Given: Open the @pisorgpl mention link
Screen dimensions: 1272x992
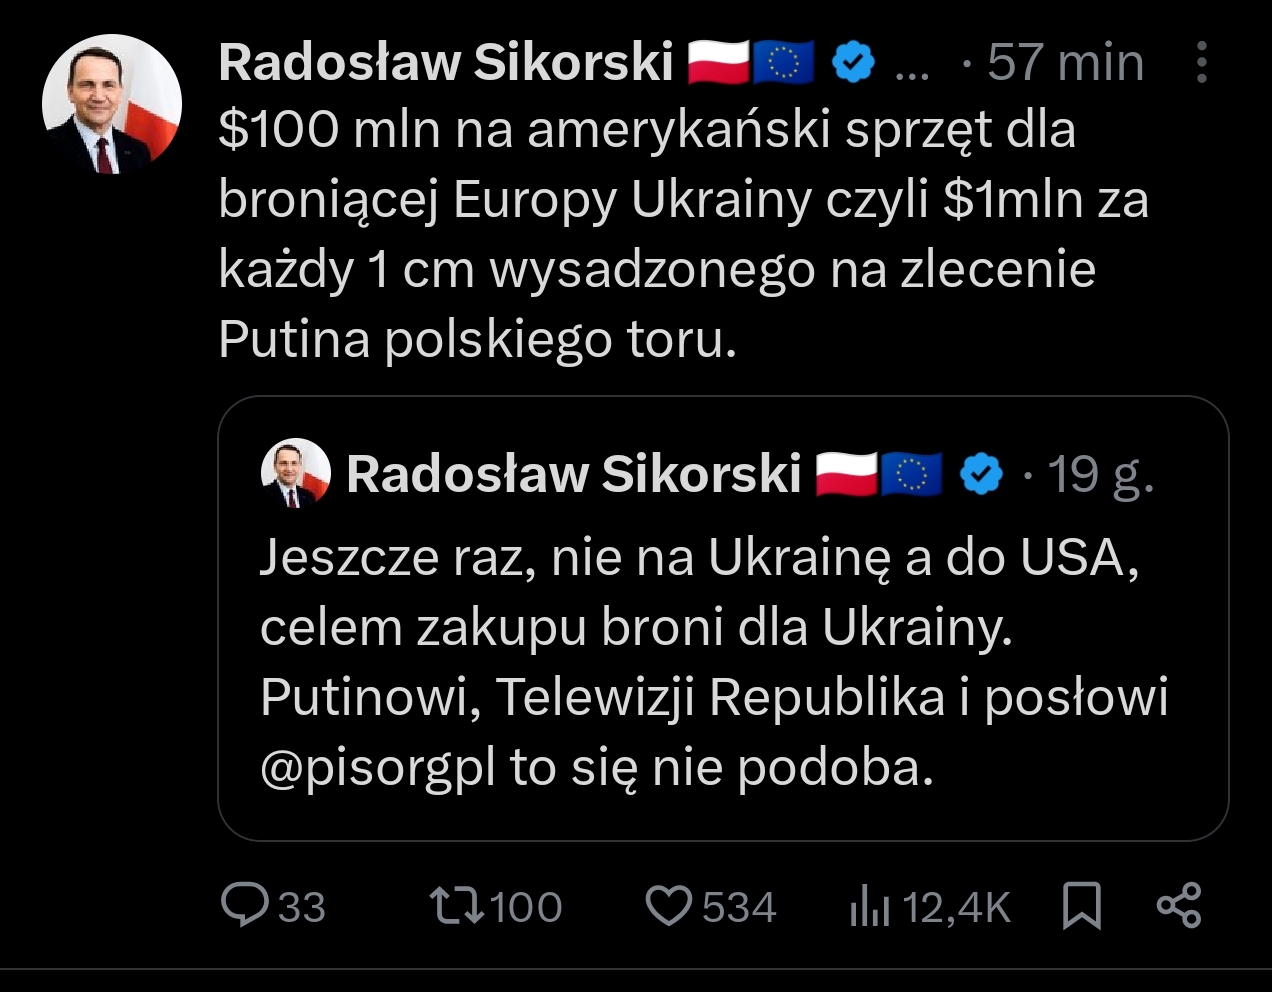Looking at the screenshot, I should tap(378, 768).
